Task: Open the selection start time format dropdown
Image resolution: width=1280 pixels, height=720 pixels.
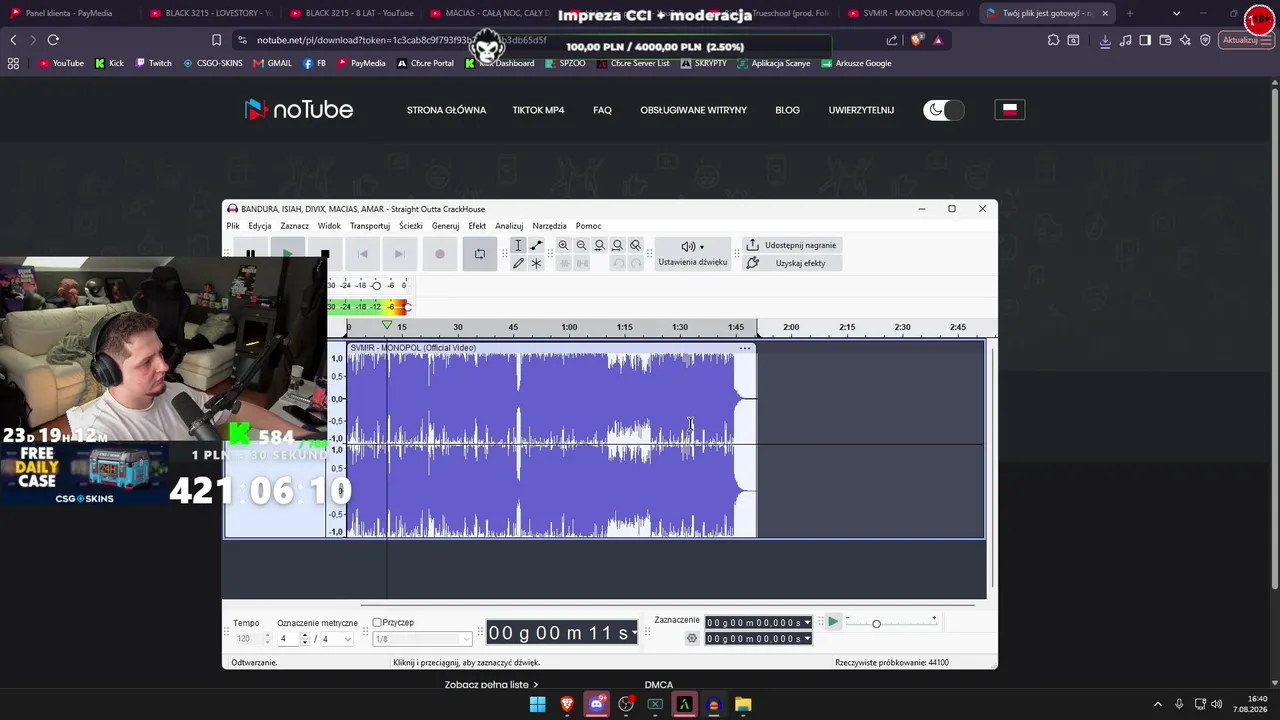Action: click(x=807, y=623)
